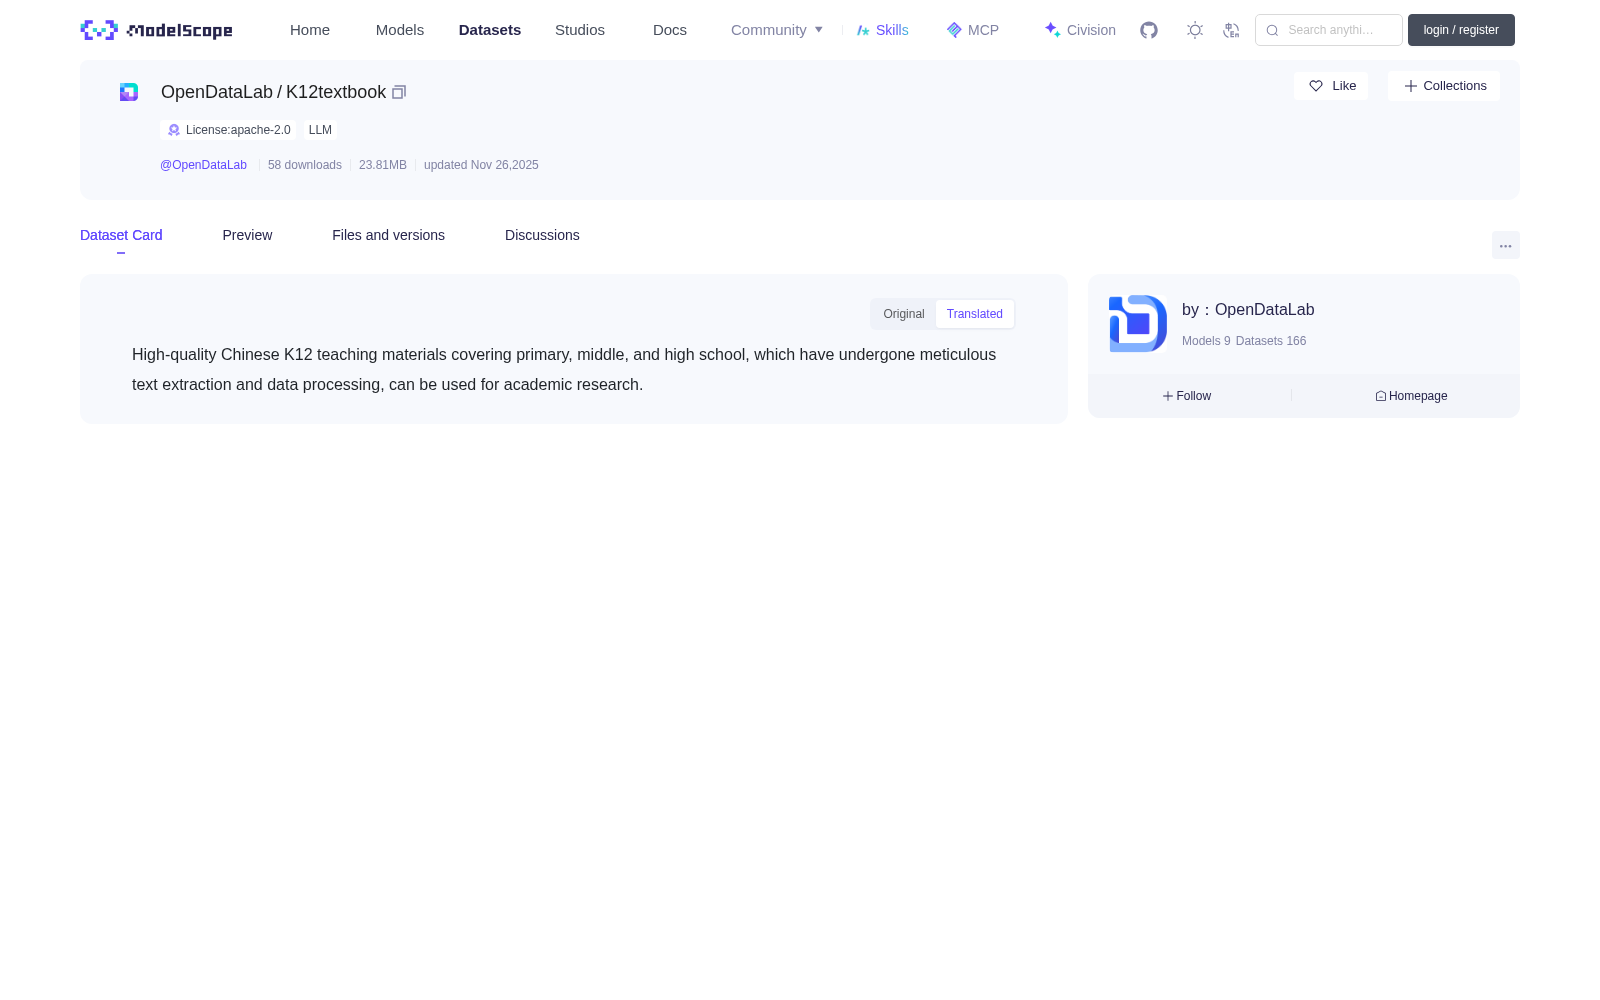The width and height of the screenshot is (1600, 1000).
Task: Open the Skills nav item
Action: (x=883, y=30)
